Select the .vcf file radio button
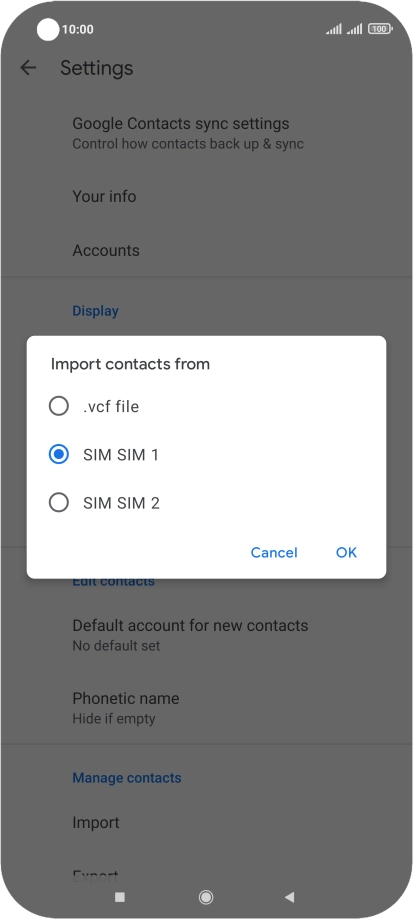The width and height of the screenshot is (413, 919). click(59, 406)
